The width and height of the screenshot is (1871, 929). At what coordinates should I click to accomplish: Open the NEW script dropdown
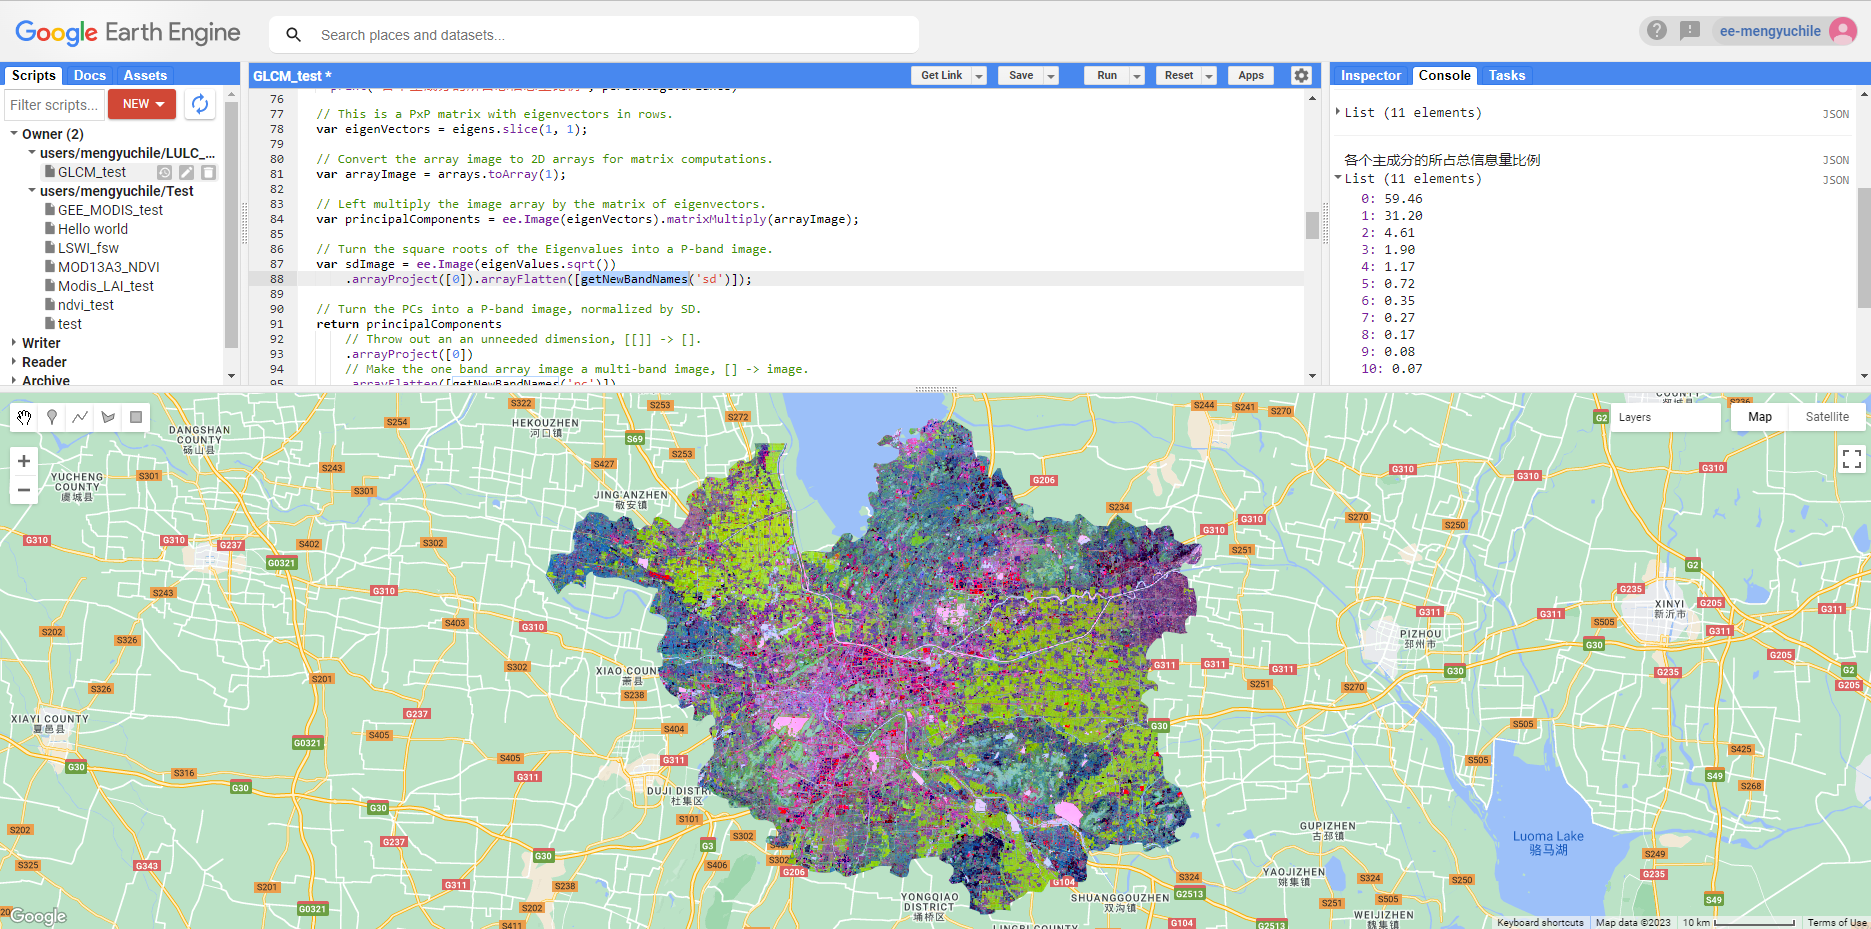142,104
